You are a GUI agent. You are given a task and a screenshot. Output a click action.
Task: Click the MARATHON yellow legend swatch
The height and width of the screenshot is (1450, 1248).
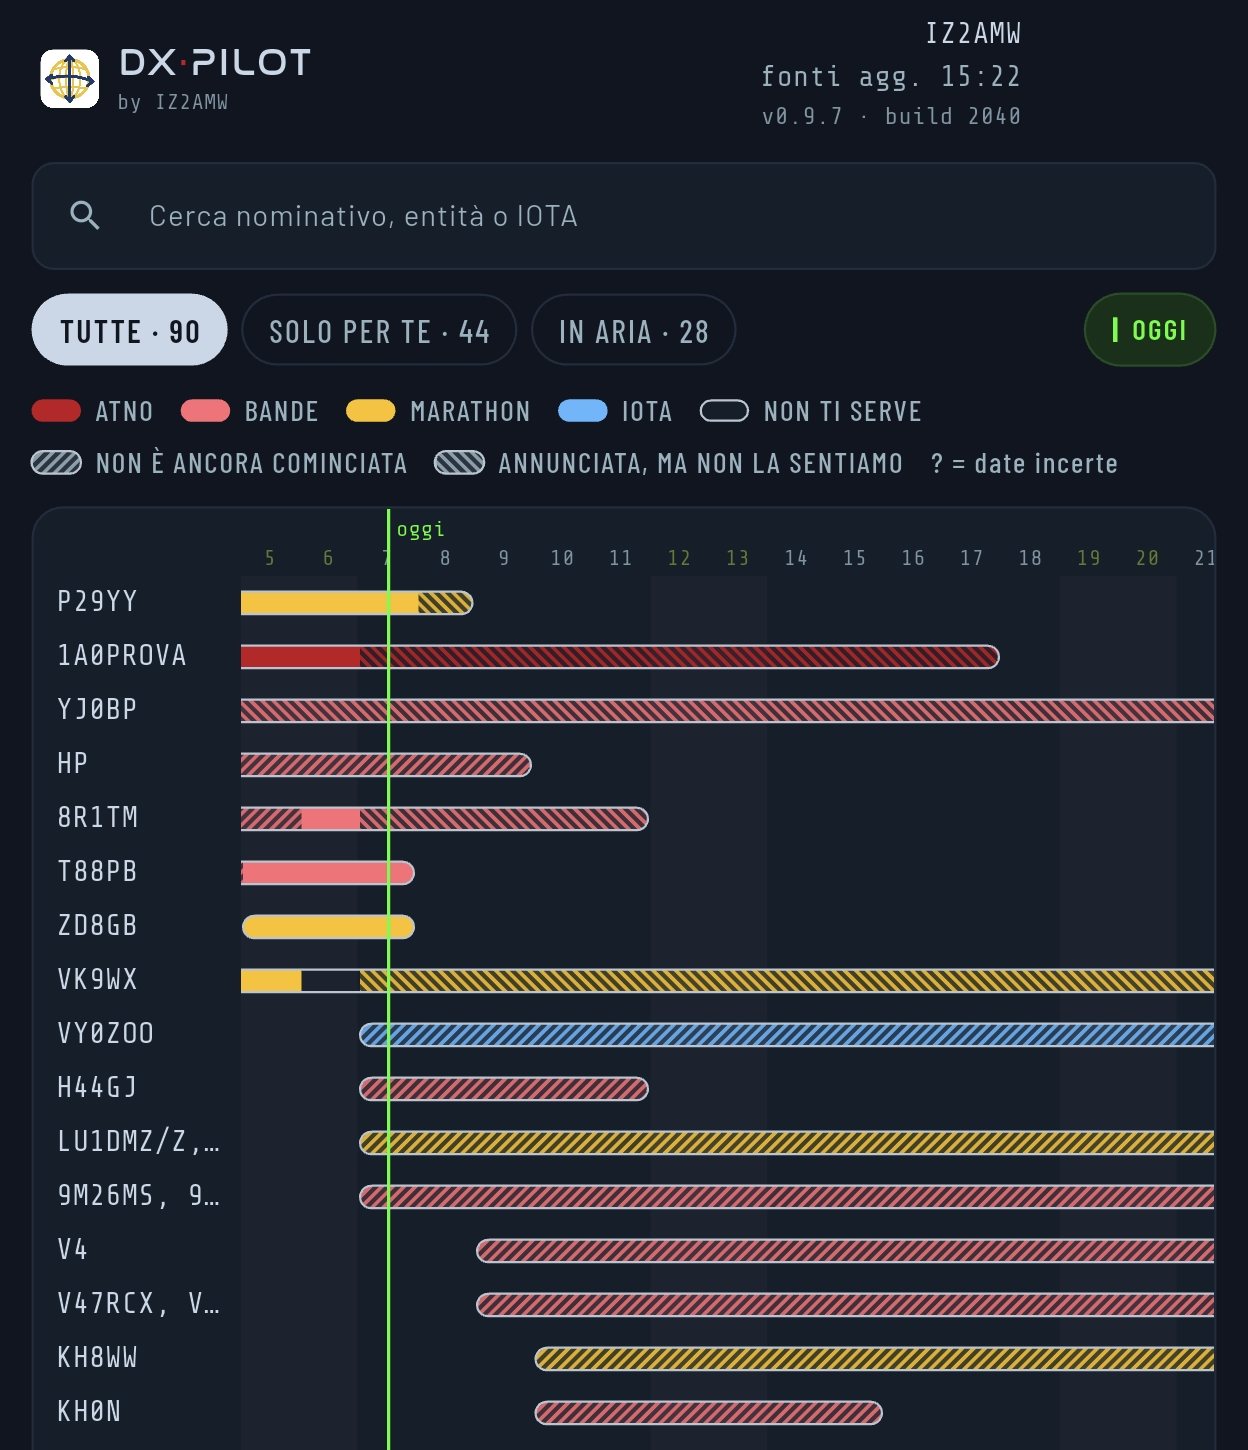(x=371, y=411)
